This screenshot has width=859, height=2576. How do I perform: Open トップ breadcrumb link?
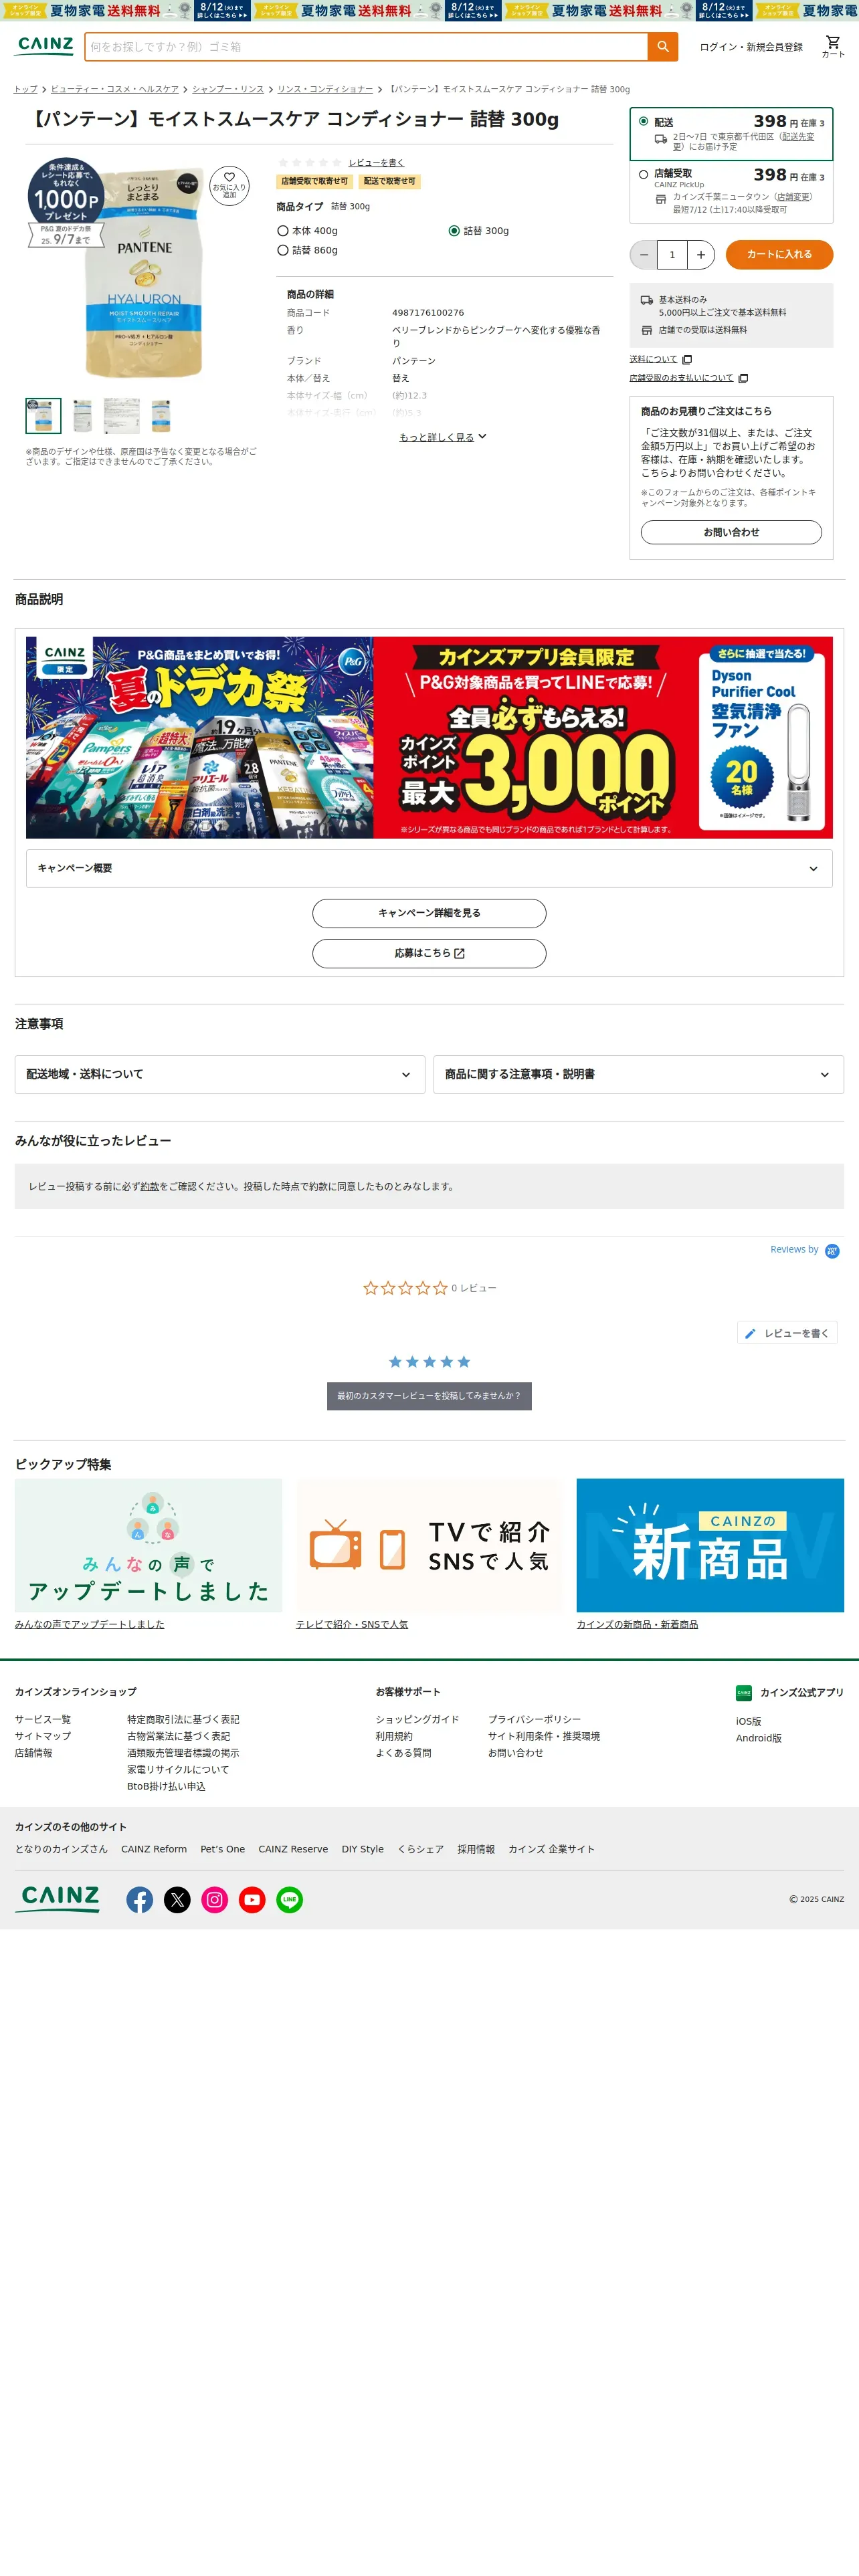tap(26, 89)
